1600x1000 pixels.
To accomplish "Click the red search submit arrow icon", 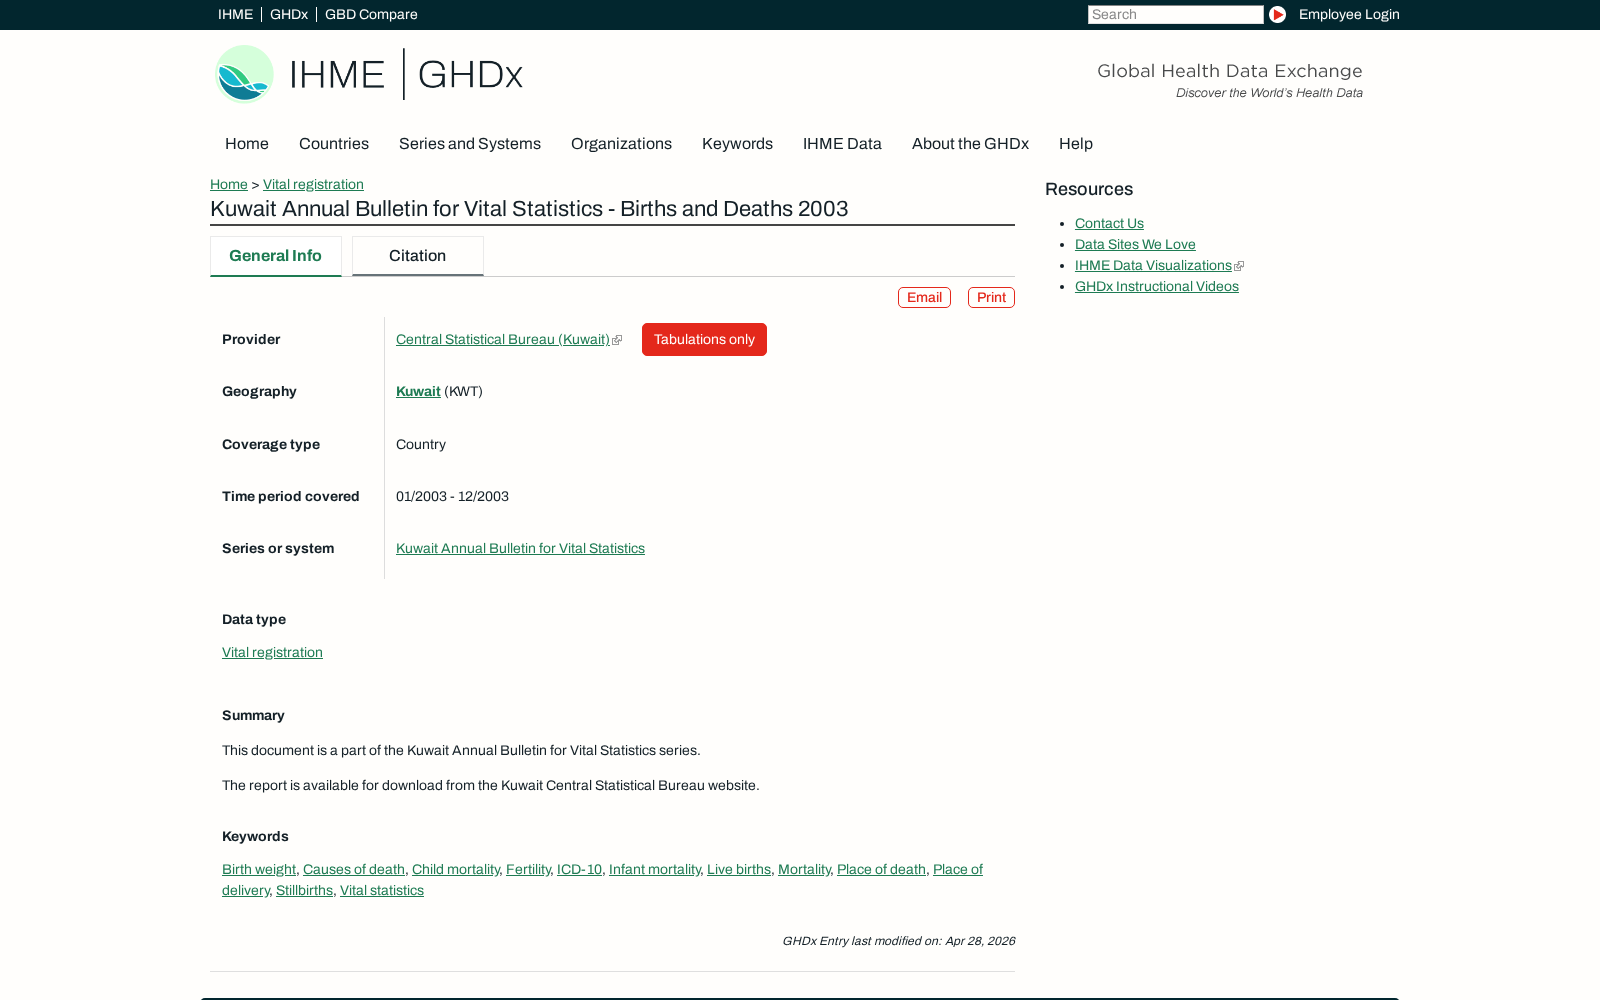I will coord(1277,14).
